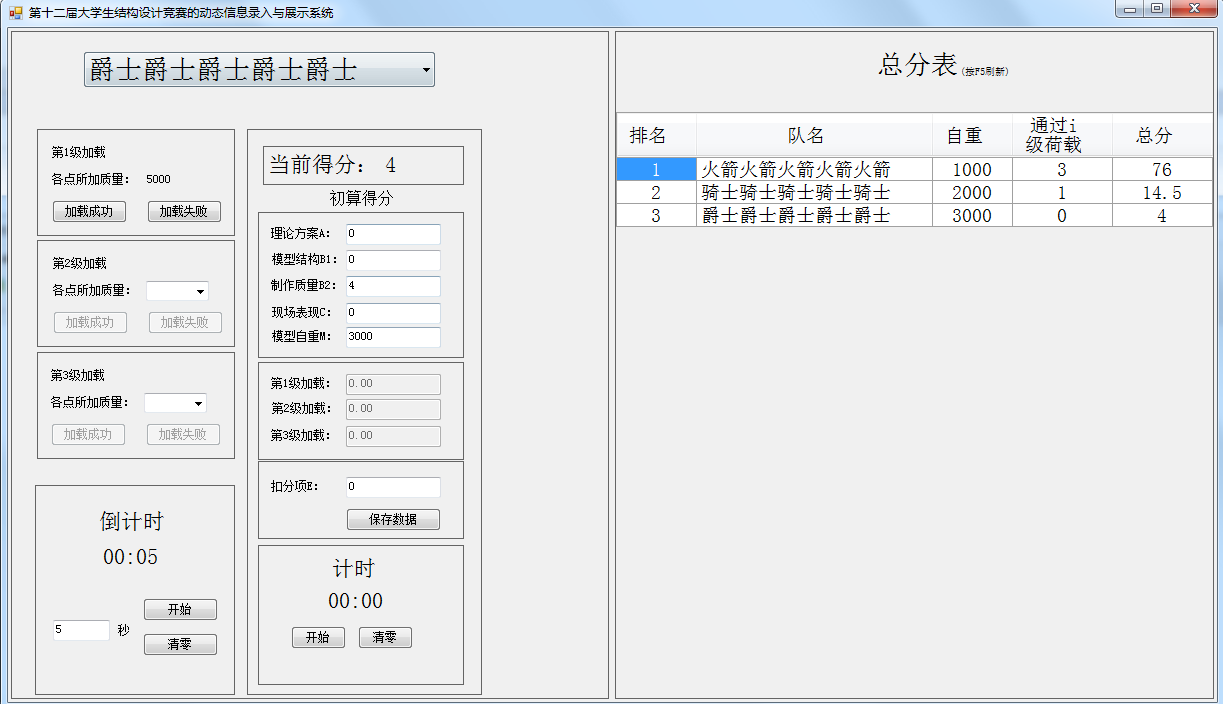Image resolution: width=1223 pixels, height=704 pixels.
Task: Click the 理论方案A input field
Action: coord(393,234)
